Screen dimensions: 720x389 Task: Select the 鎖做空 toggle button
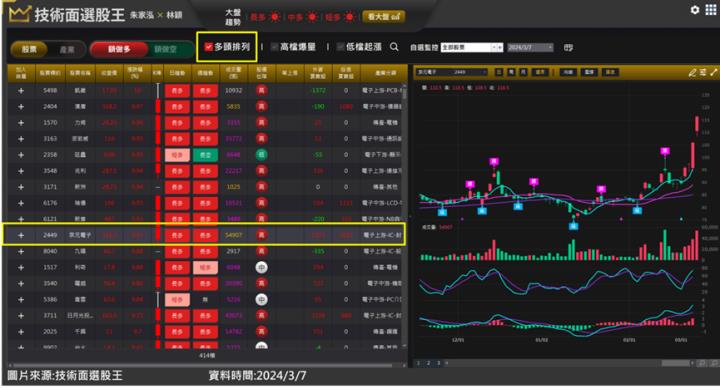(x=165, y=49)
